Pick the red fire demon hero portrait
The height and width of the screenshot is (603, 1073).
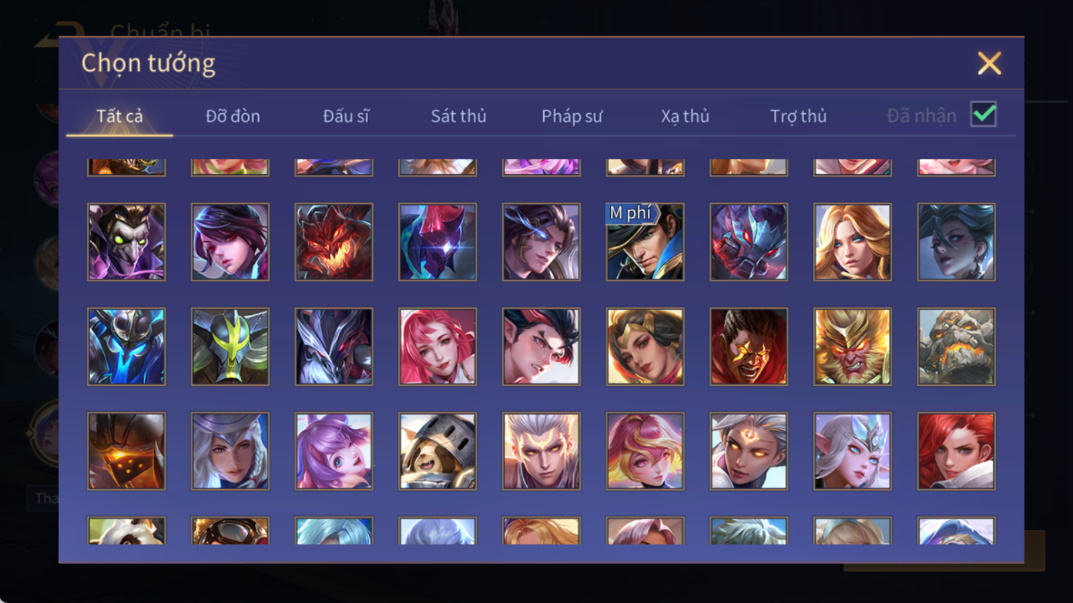tap(334, 242)
